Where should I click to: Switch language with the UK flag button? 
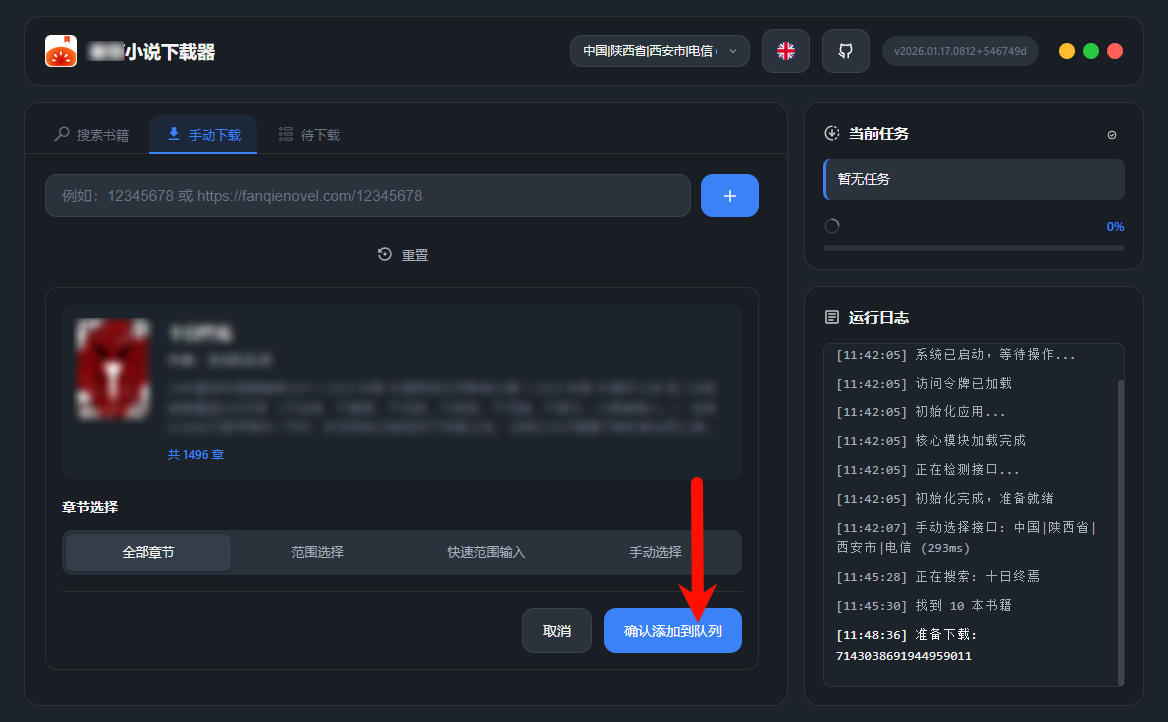786,51
